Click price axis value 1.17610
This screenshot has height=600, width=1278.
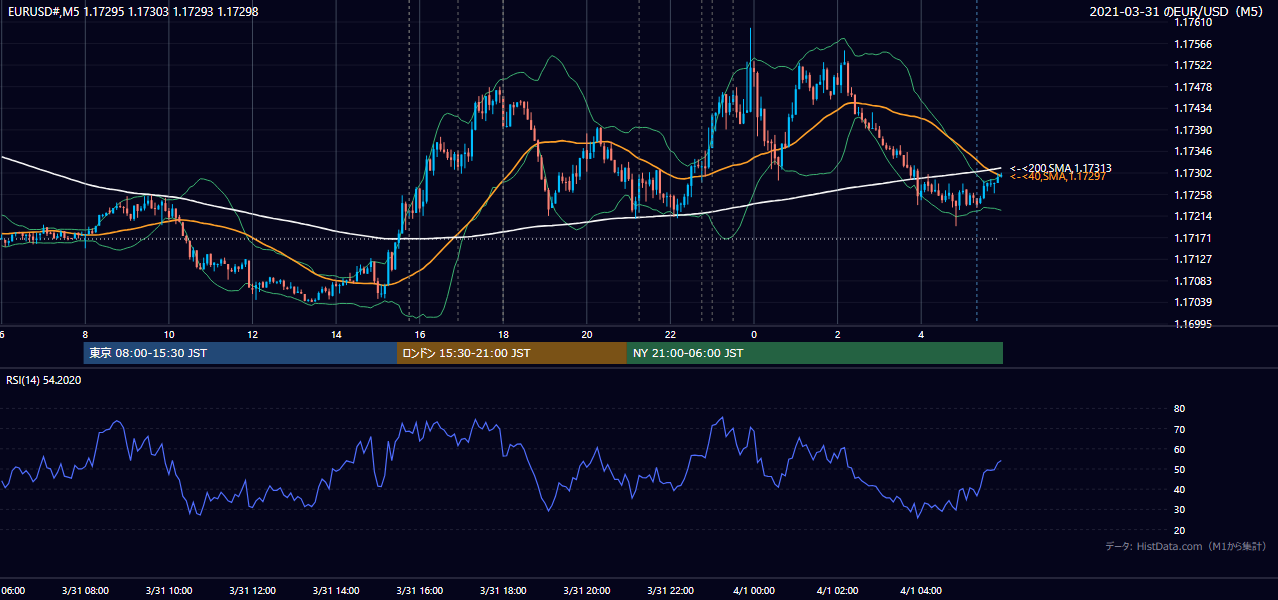pos(1193,22)
